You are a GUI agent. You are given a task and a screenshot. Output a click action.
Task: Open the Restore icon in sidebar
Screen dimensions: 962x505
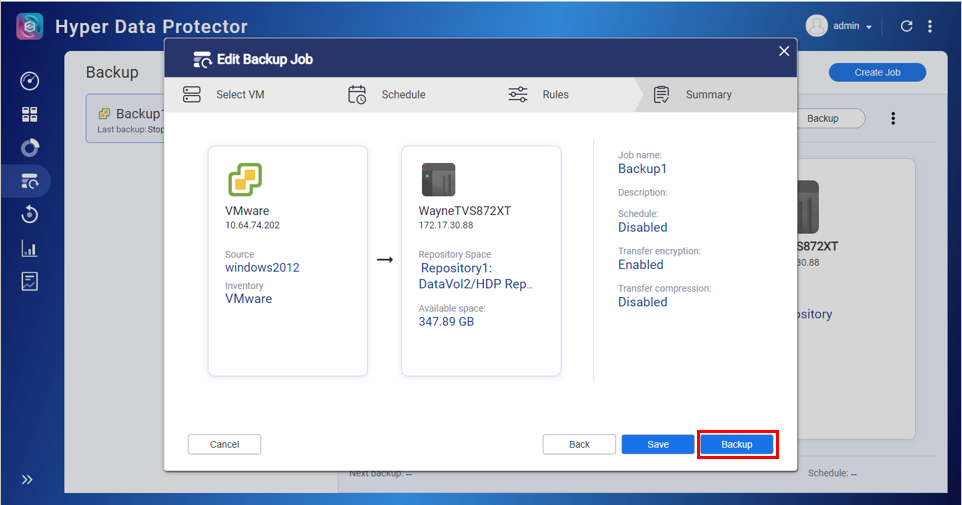(29, 215)
